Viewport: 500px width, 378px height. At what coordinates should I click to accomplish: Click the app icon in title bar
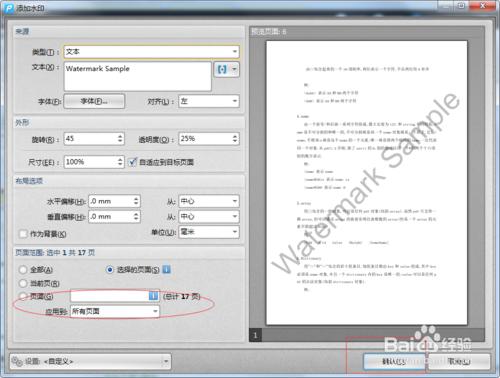click(8, 8)
